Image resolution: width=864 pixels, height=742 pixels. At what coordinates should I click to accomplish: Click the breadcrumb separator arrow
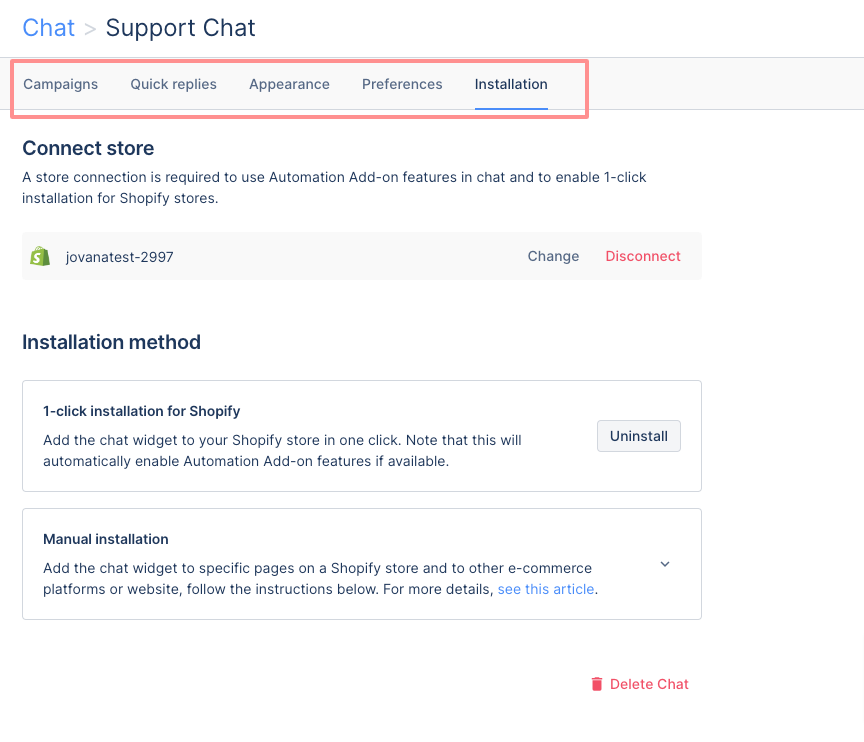pos(90,29)
